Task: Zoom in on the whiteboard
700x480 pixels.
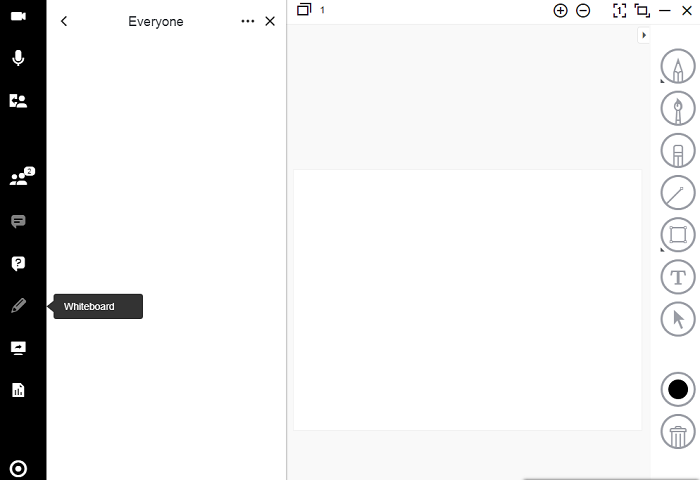Action: coord(560,10)
